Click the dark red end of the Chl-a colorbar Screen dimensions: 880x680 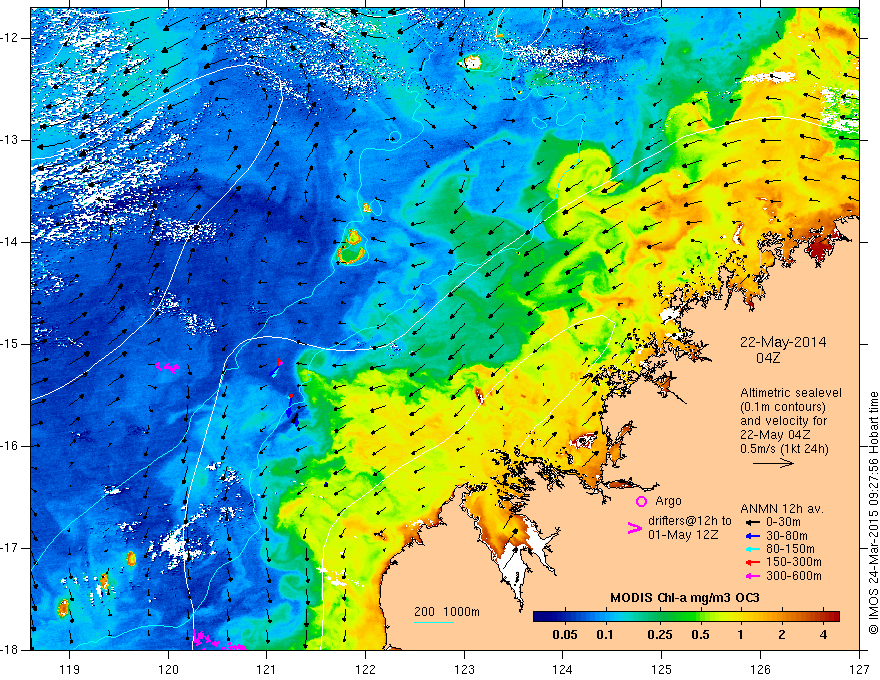[x=833, y=617]
